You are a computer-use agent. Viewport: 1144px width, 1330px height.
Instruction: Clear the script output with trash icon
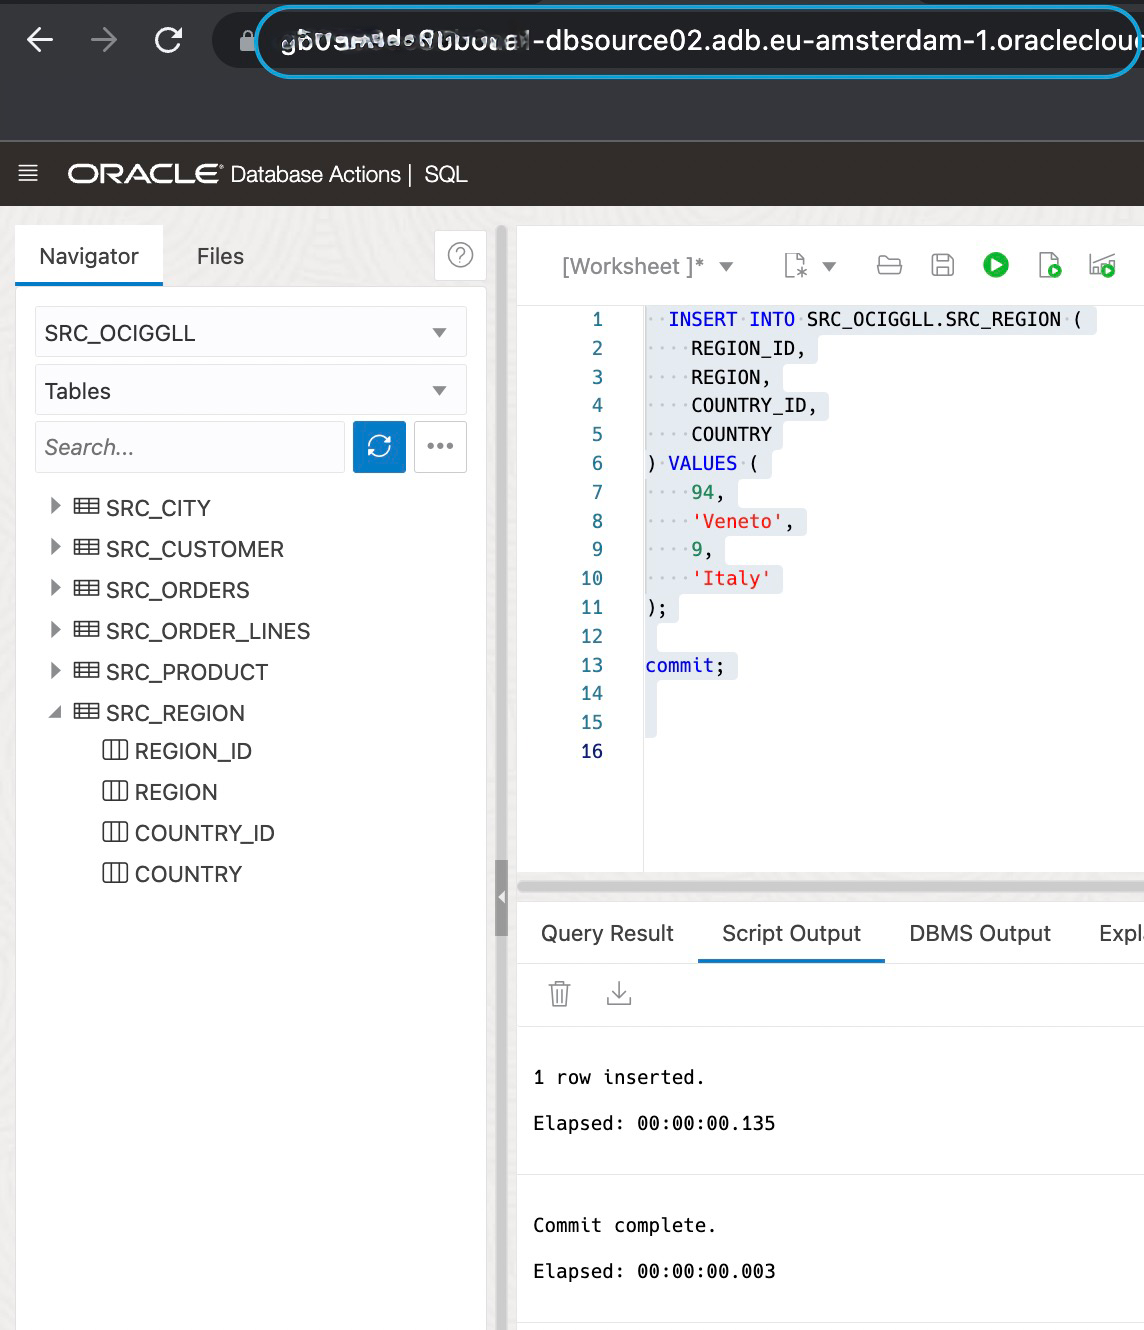coord(559,993)
